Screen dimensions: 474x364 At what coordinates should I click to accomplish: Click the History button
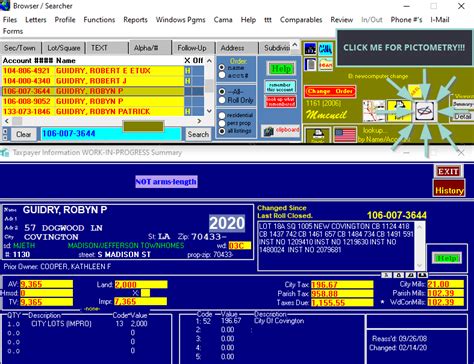(x=449, y=190)
